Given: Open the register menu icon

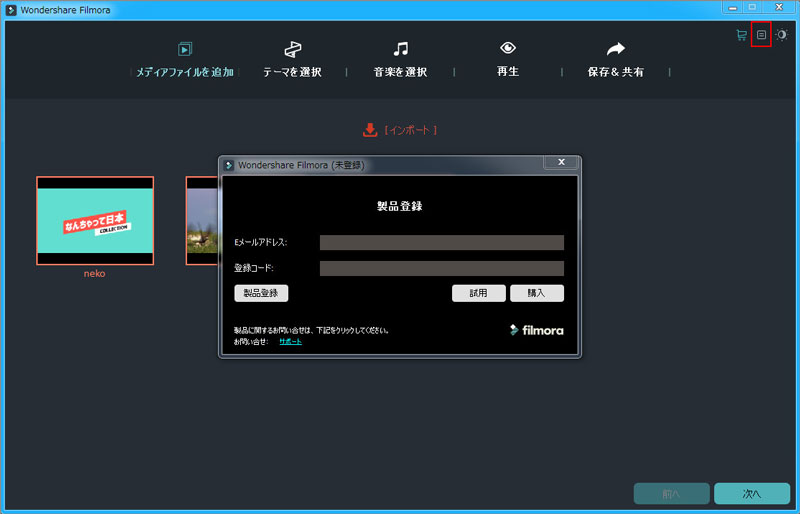Looking at the screenshot, I should pyautogui.click(x=761, y=35).
